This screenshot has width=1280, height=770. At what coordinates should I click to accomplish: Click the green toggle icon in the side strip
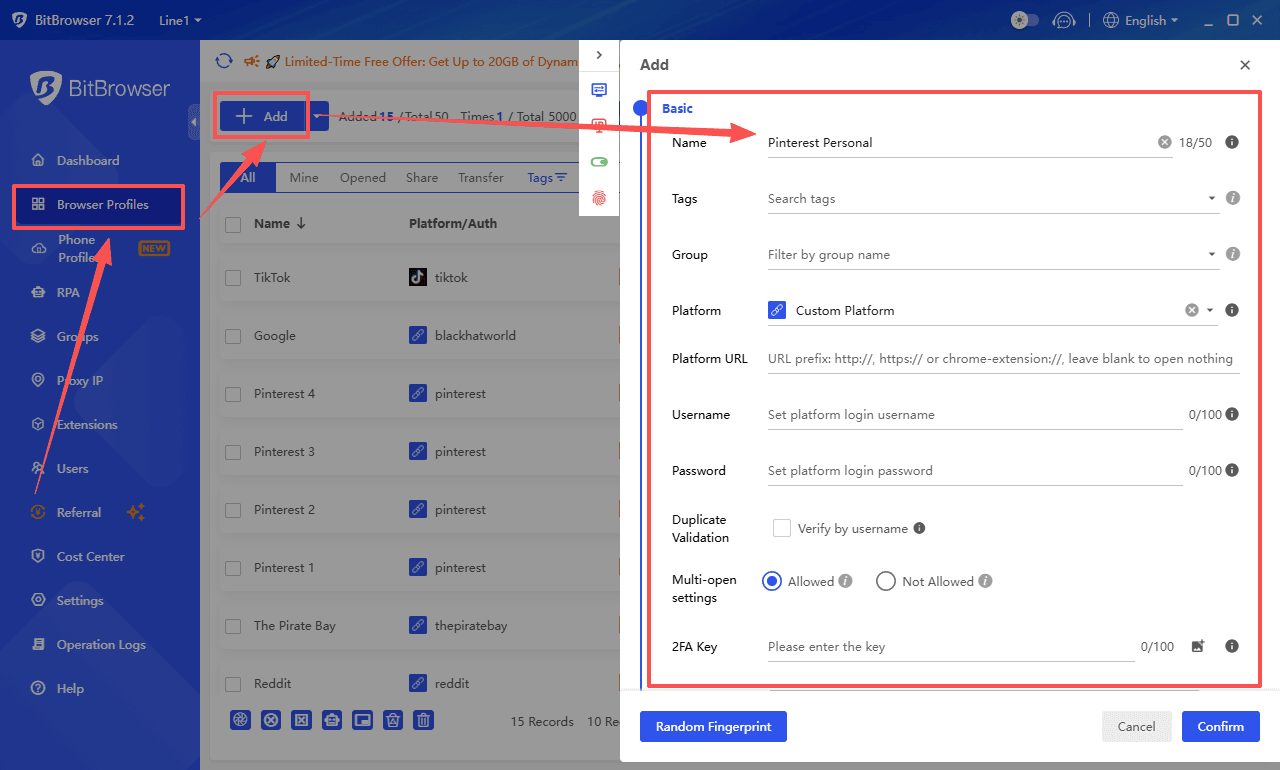point(599,161)
